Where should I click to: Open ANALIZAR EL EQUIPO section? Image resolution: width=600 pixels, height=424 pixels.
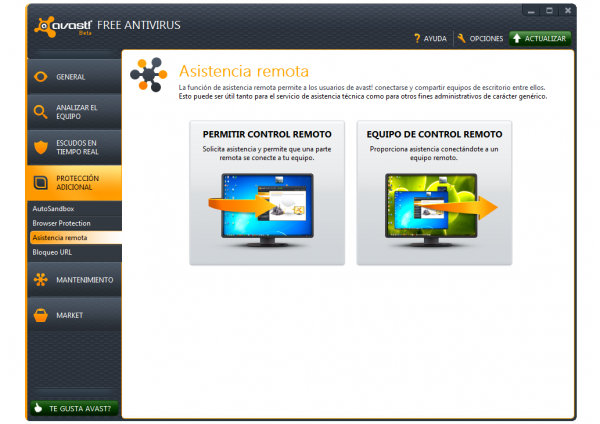75,112
